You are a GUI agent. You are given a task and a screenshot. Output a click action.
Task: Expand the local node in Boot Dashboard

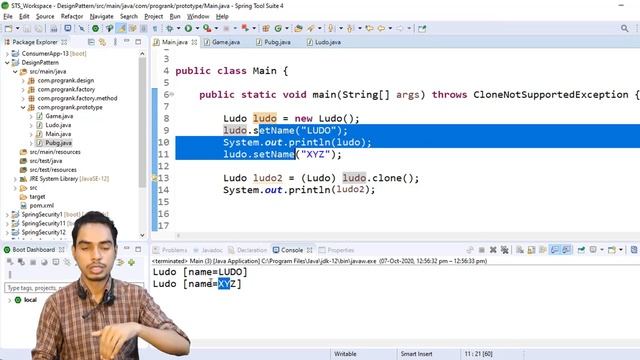click(x=10, y=300)
